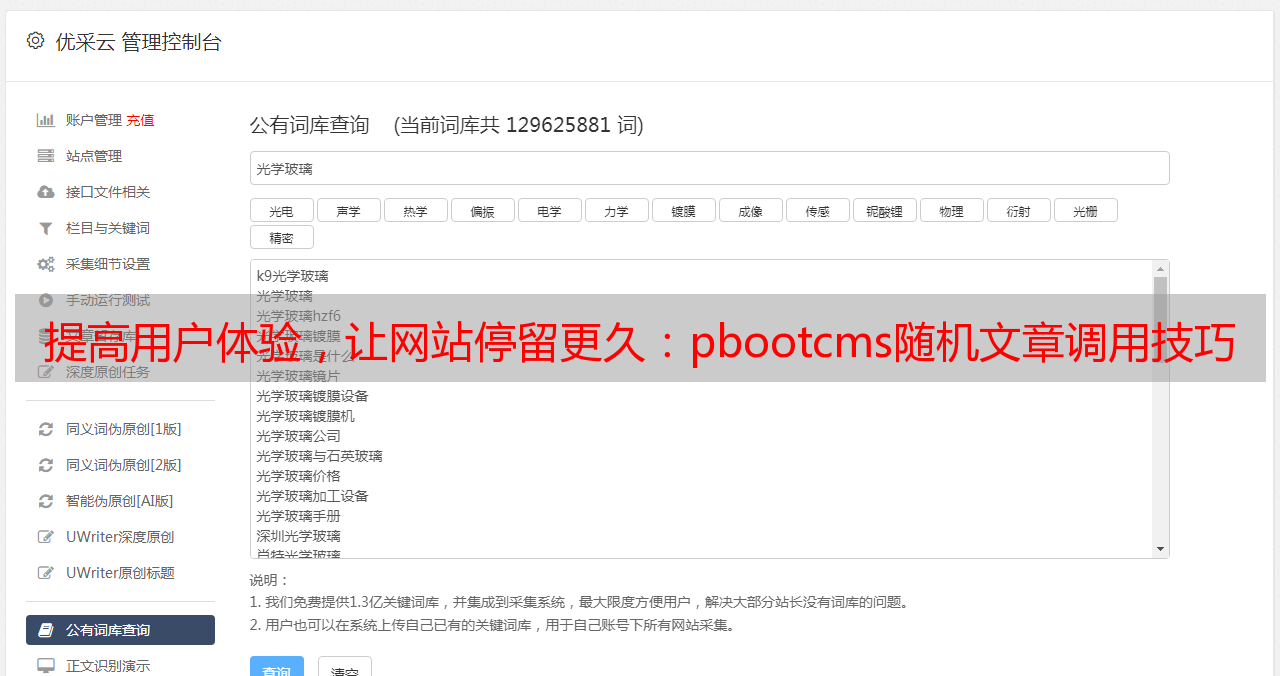This screenshot has height=676, width=1280.
Task: Open the filter icon for 栏目与关键词
Action: pyautogui.click(x=46, y=228)
